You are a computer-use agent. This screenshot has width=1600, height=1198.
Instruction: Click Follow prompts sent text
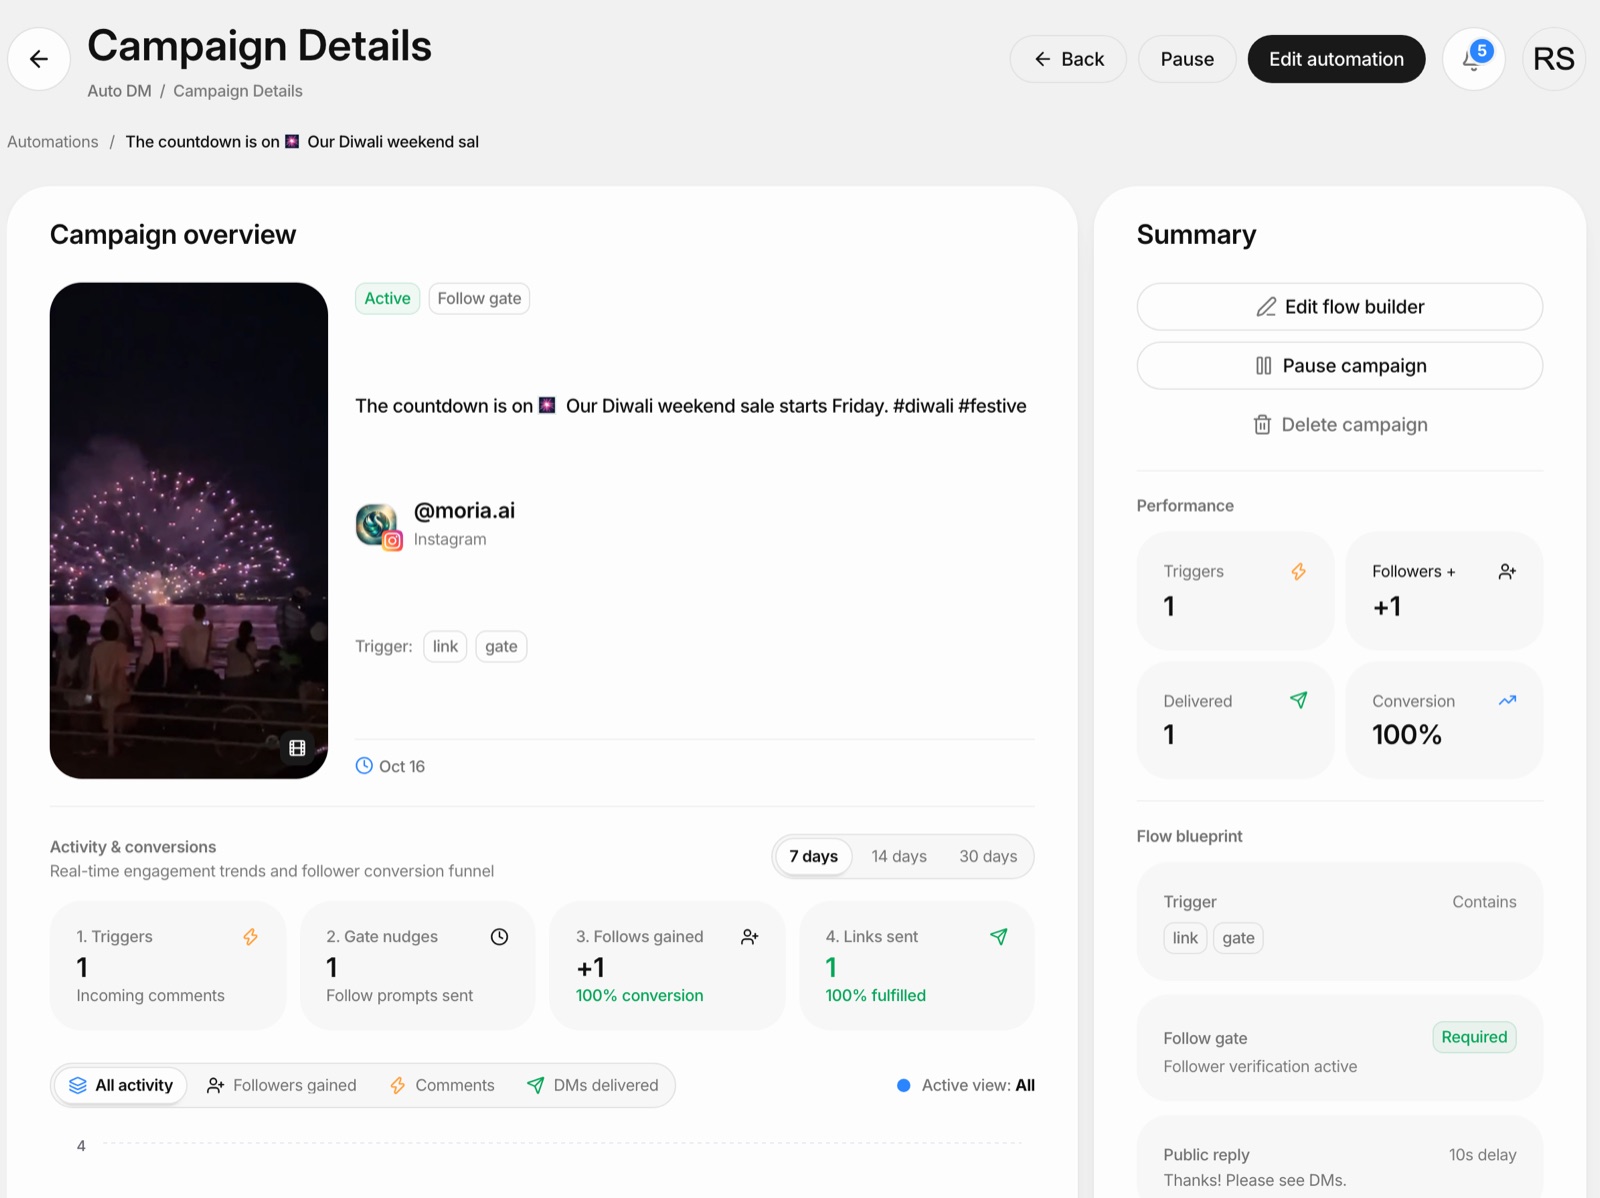pos(399,995)
